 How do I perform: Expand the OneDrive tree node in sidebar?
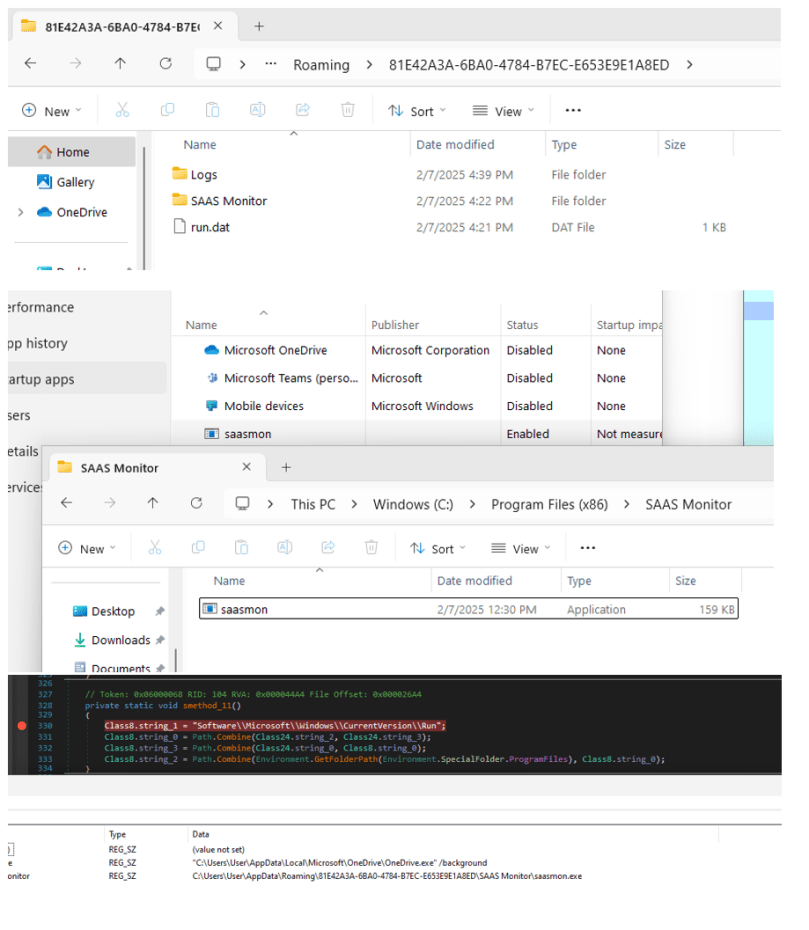[21, 212]
